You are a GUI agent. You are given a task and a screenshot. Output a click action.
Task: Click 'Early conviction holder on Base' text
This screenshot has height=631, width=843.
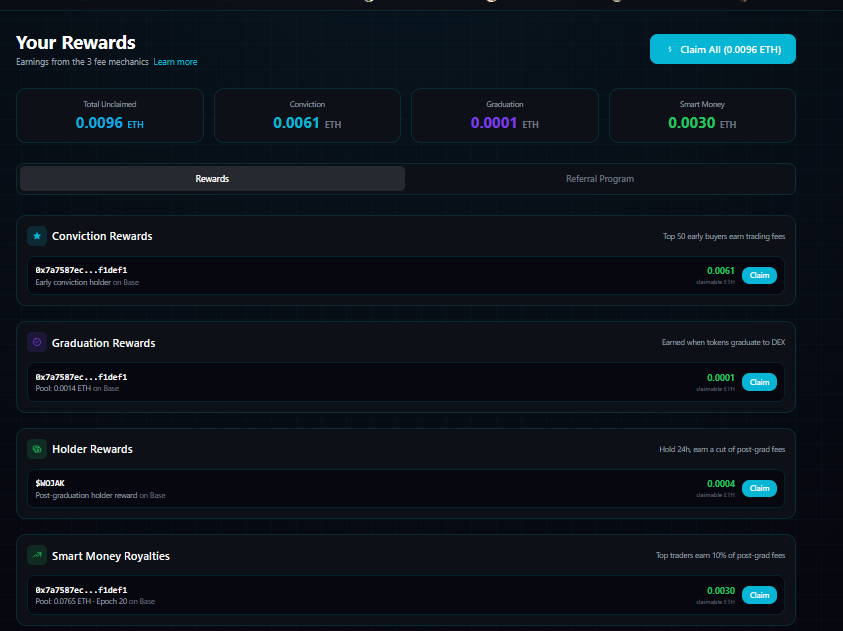pyautogui.click(x=87, y=282)
